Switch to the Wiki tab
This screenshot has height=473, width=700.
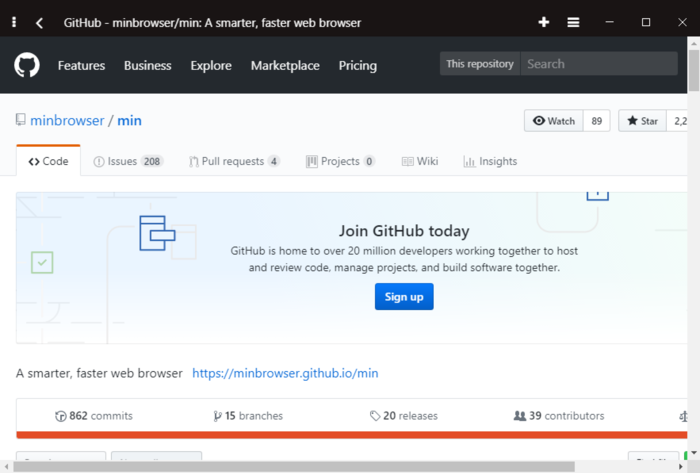coord(420,161)
